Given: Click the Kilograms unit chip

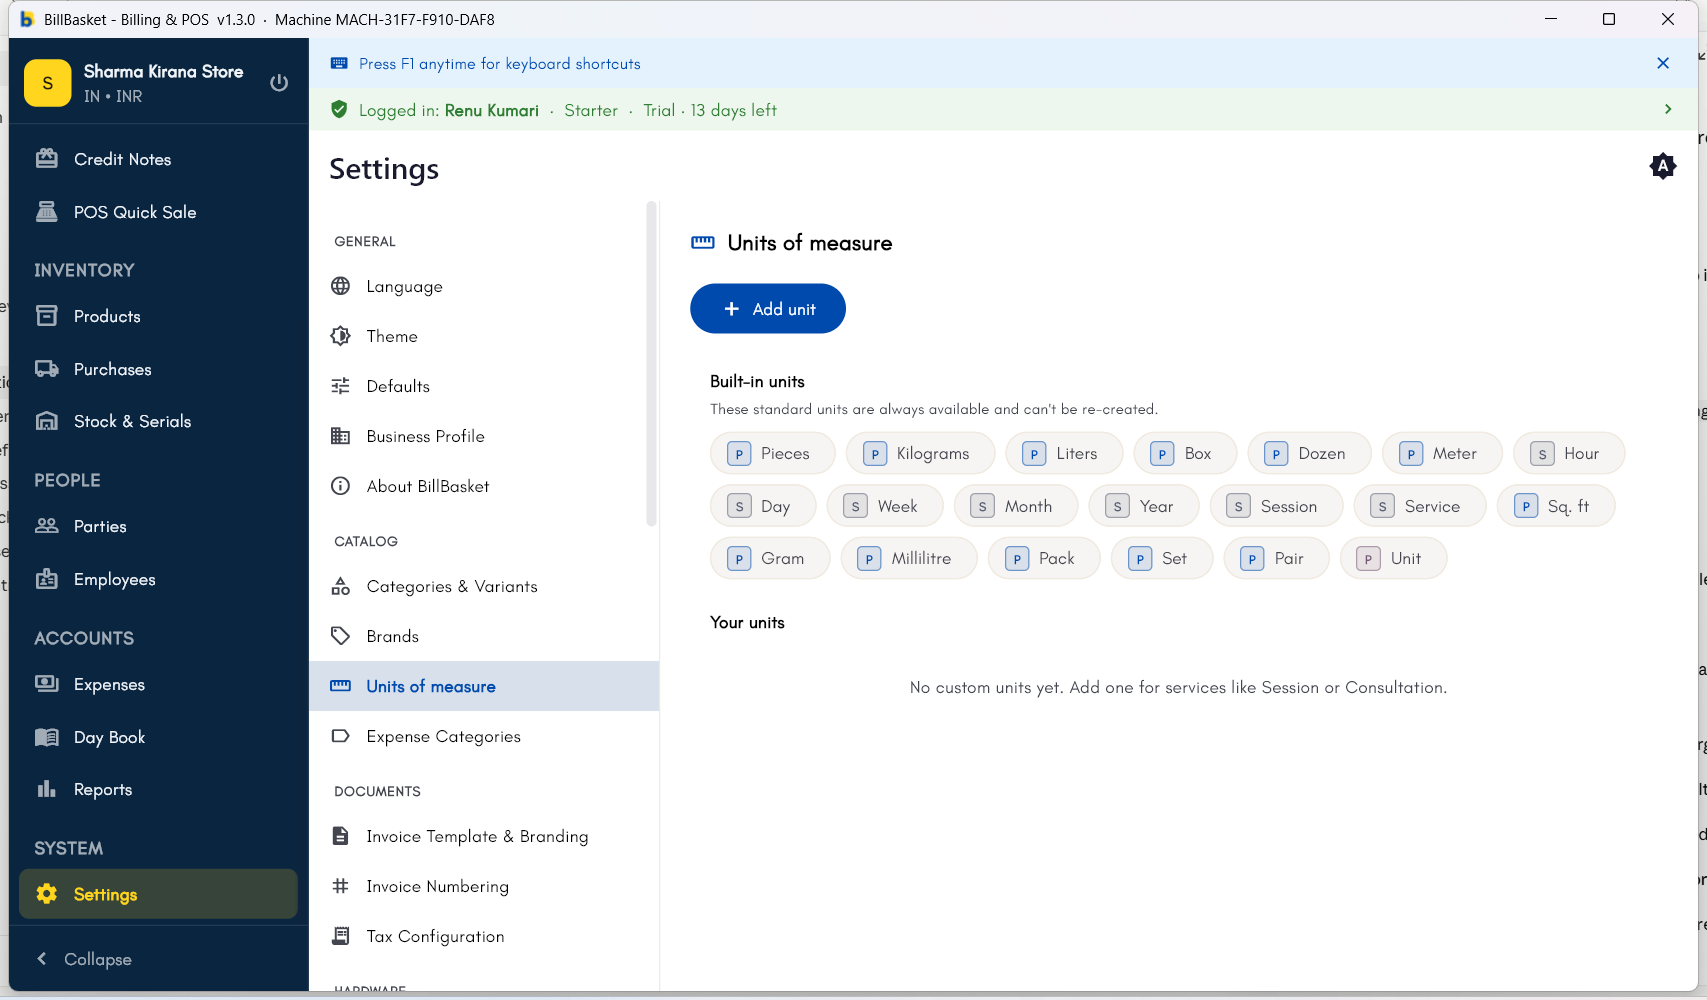Looking at the screenshot, I should click(920, 453).
